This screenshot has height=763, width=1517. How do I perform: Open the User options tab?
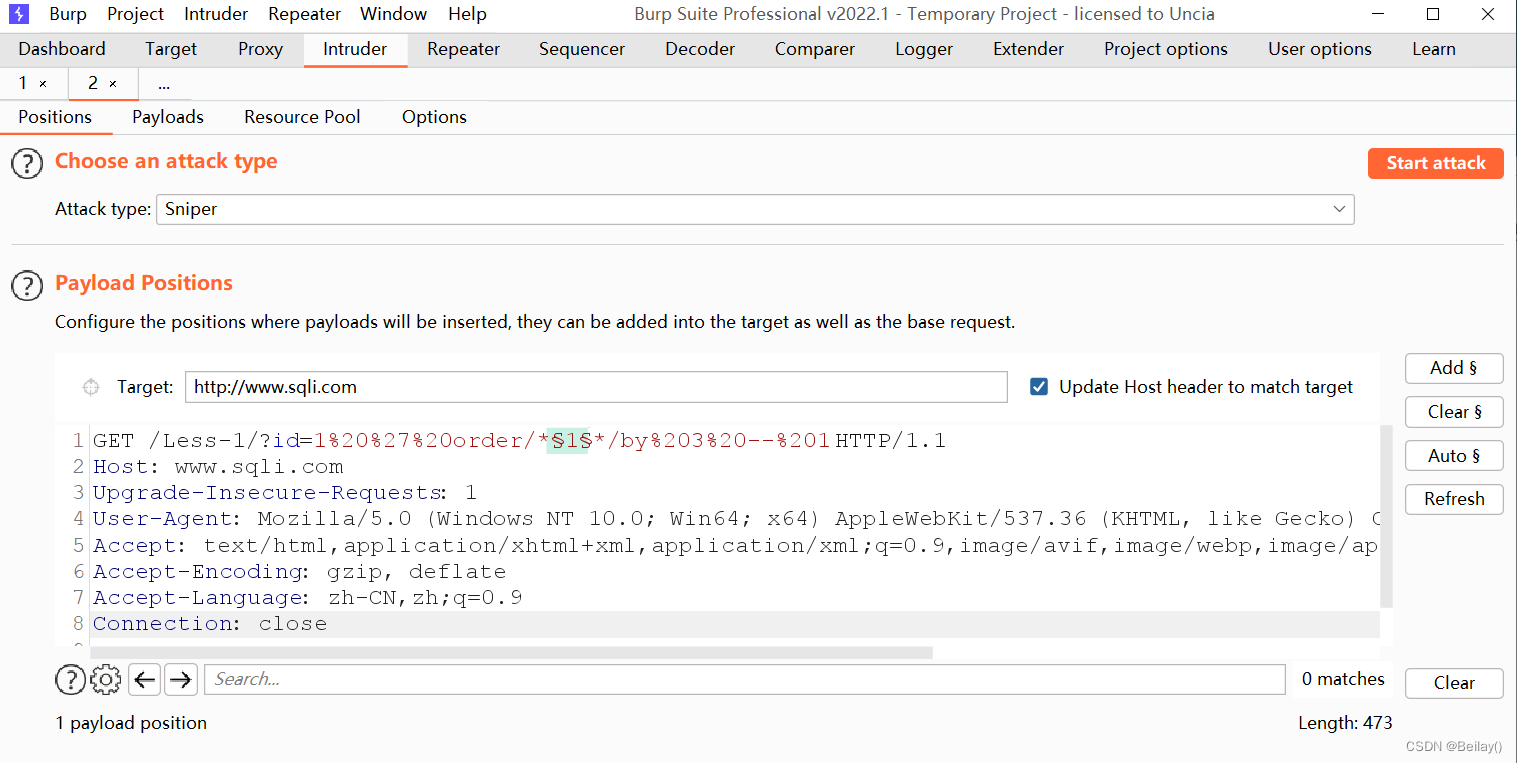click(1320, 49)
